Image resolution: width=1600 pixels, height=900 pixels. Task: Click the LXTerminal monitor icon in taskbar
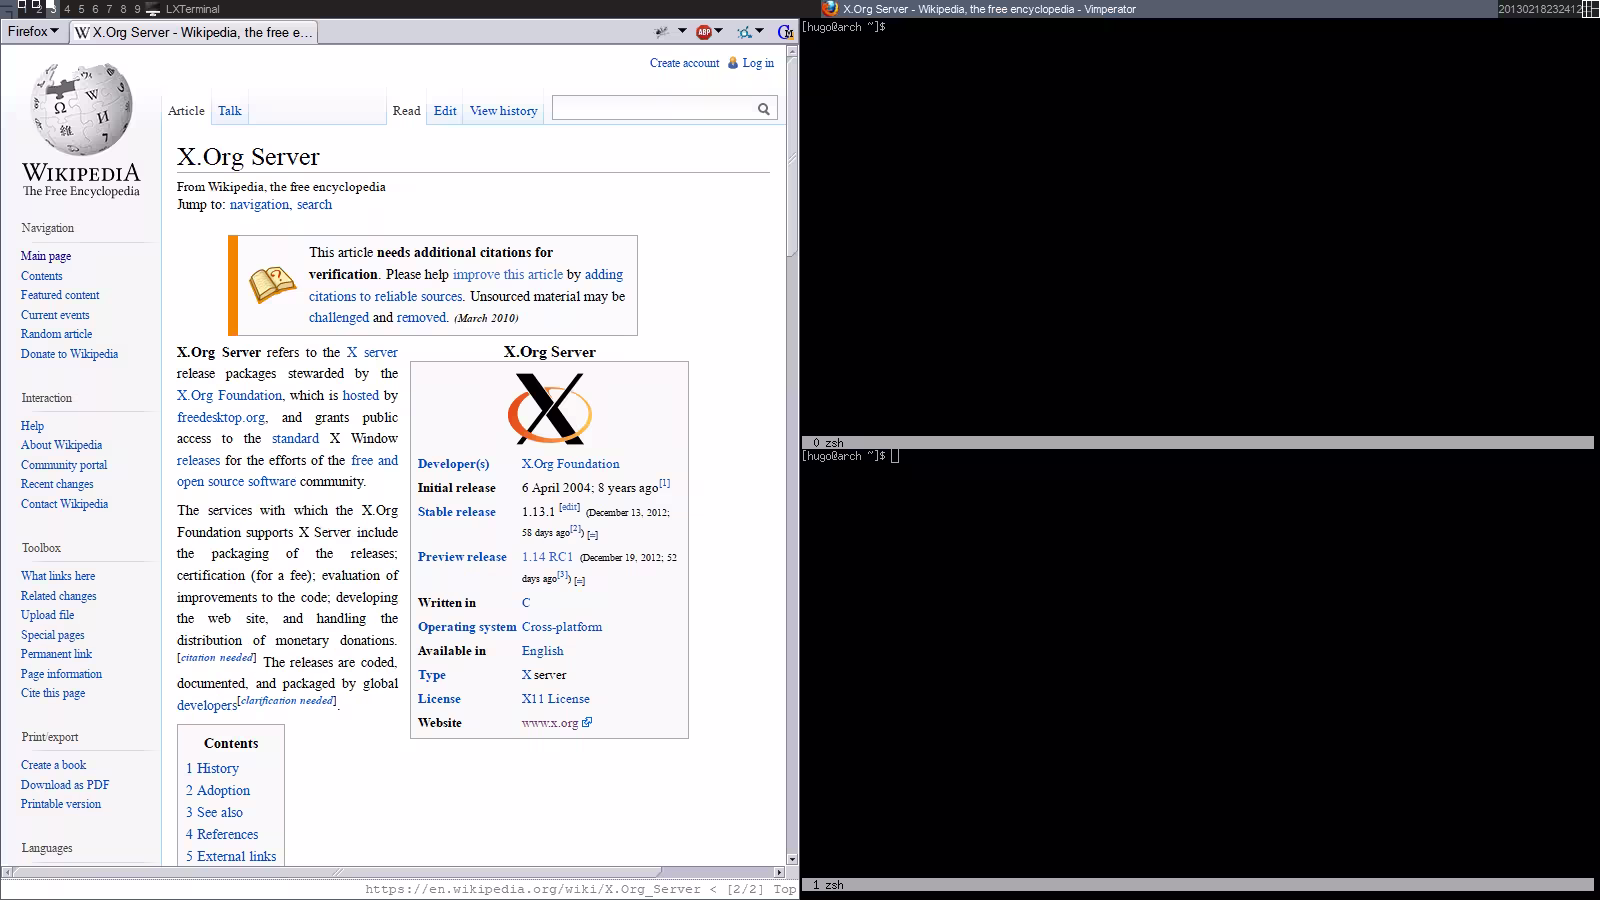coord(152,9)
